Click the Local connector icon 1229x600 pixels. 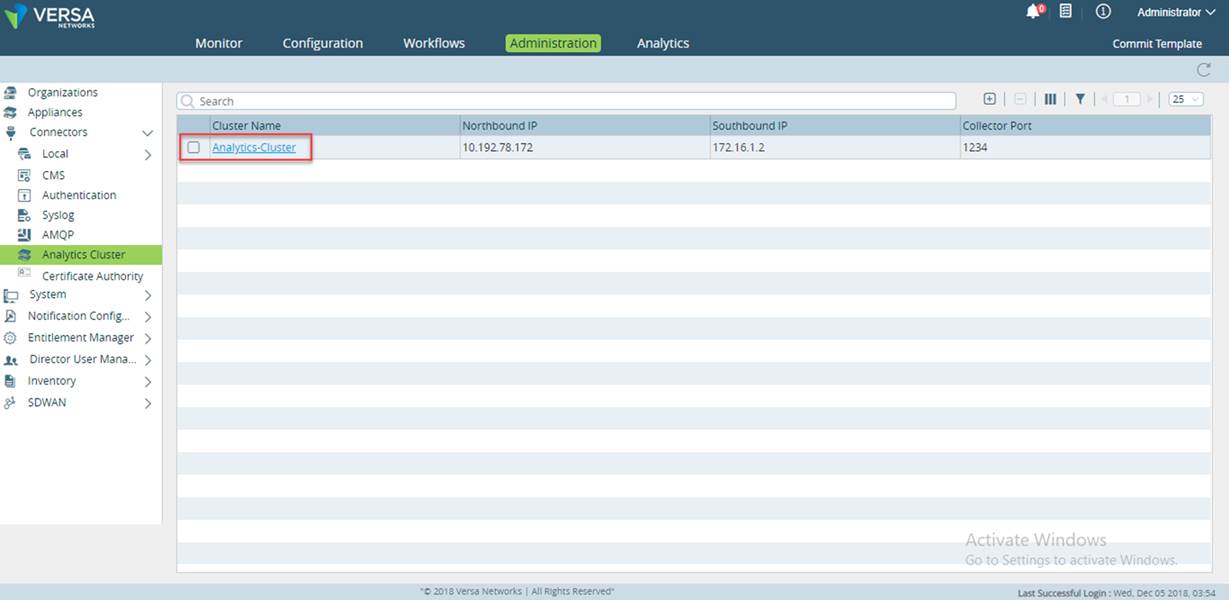tap(25, 154)
